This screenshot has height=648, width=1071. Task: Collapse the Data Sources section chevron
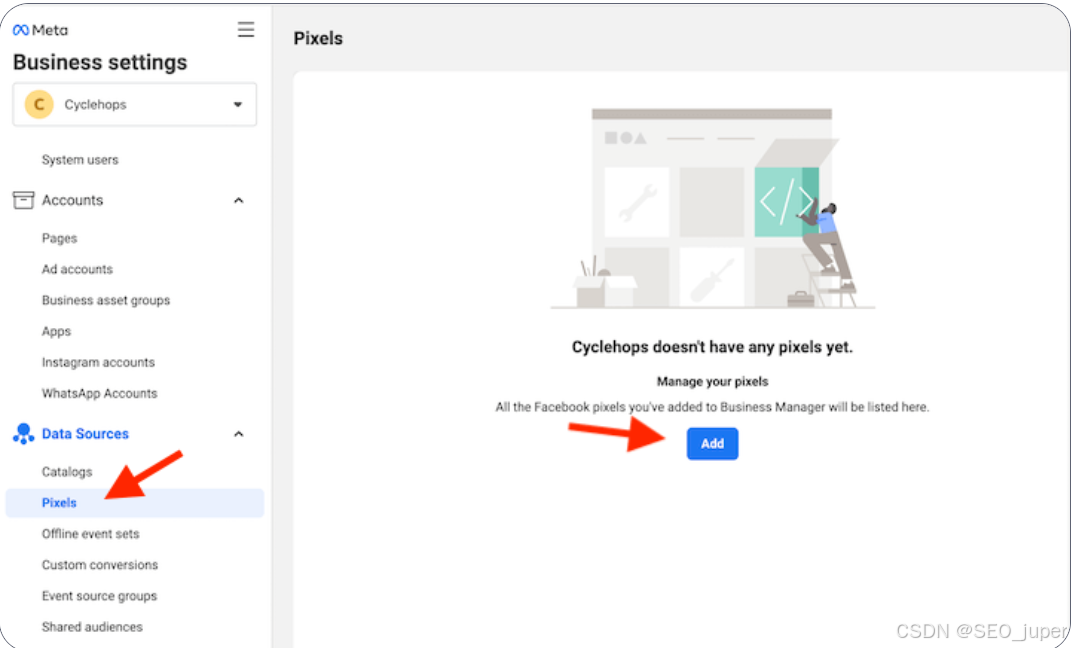238,434
